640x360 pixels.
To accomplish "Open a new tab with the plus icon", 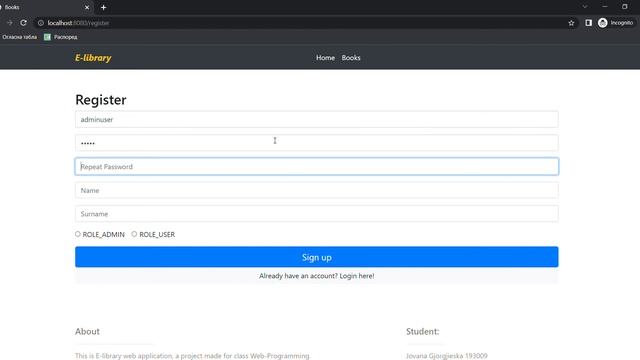I will click(103, 7).
